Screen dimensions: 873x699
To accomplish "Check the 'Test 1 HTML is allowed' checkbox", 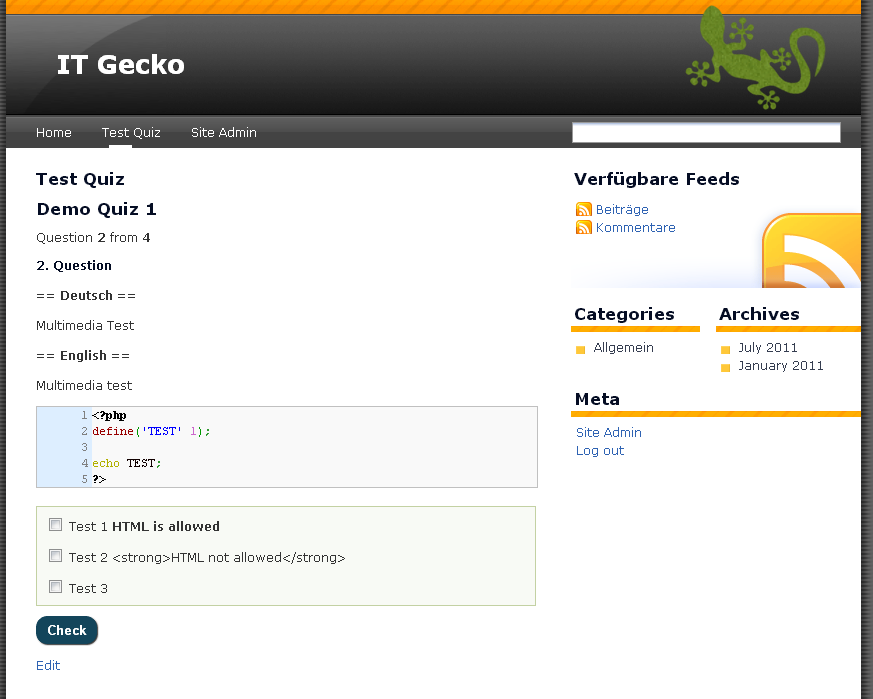I will coord(56,525).
